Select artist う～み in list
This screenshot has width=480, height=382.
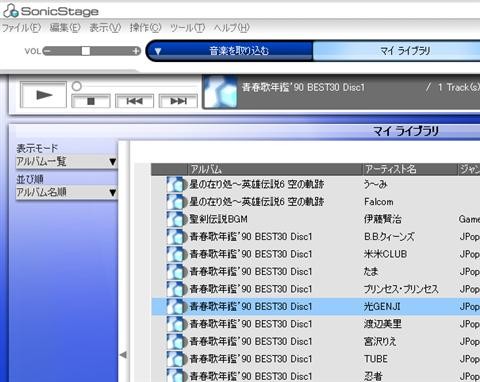click(375, 184)
